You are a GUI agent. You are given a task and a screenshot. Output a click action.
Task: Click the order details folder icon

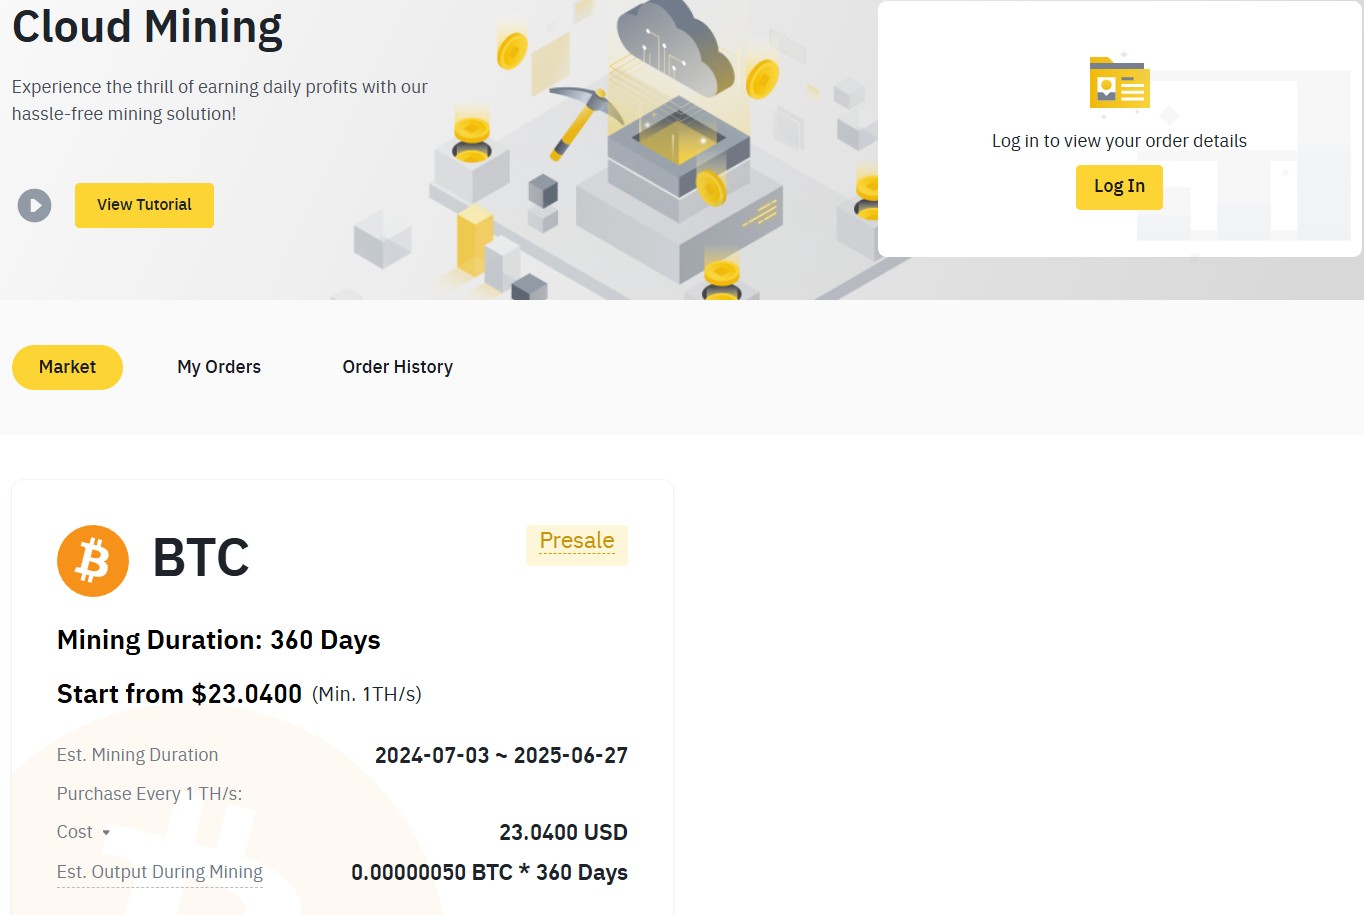tap(1119, 82)
